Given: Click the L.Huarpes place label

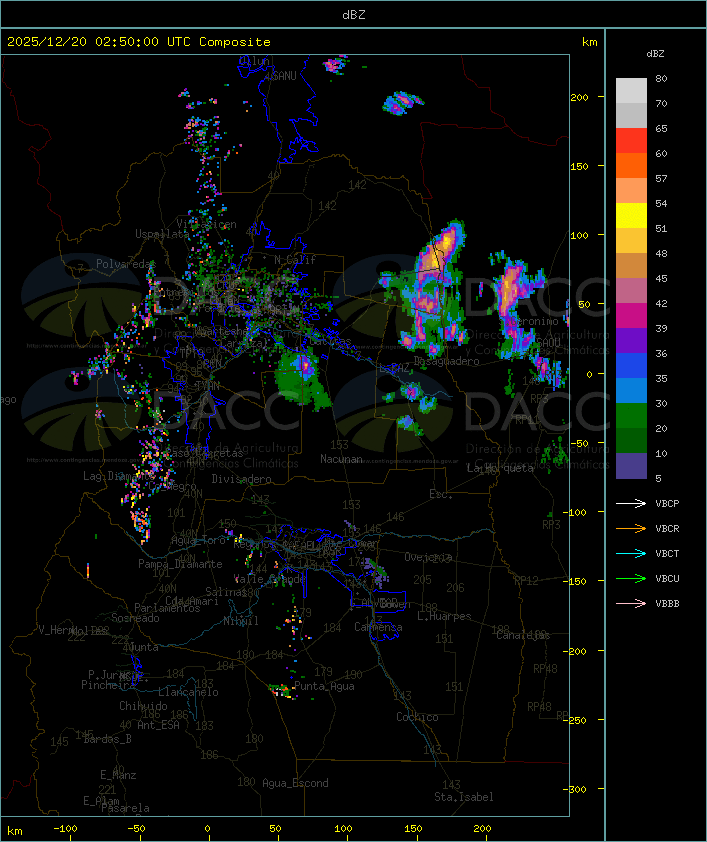Looking at the screenshot, I should click(x=444, y=616).
